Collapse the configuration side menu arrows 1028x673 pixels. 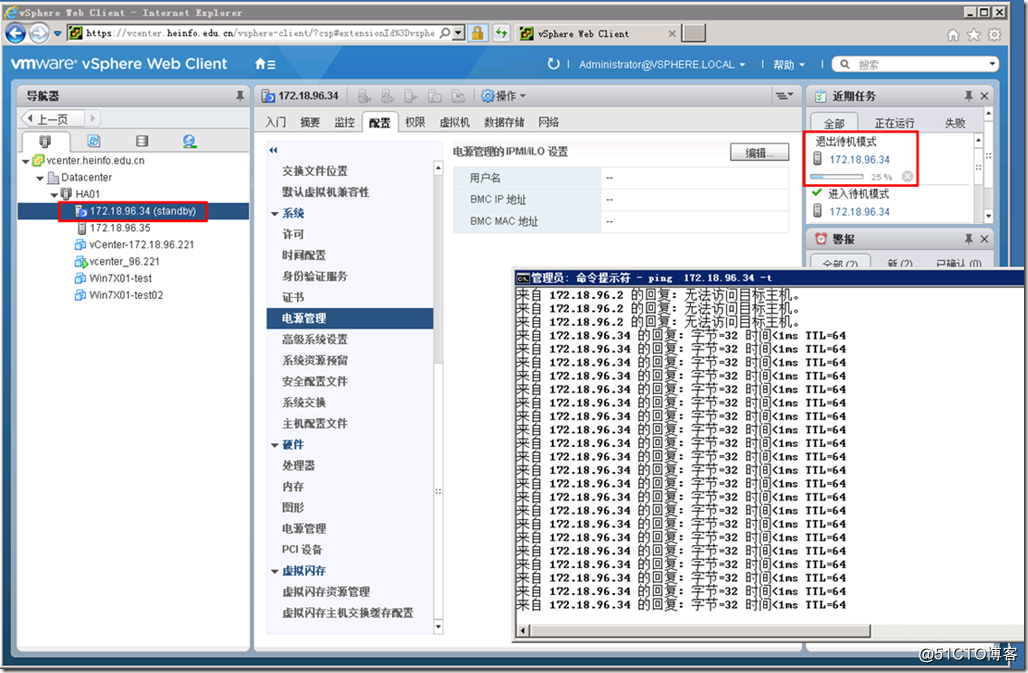[x=272, y=150]
